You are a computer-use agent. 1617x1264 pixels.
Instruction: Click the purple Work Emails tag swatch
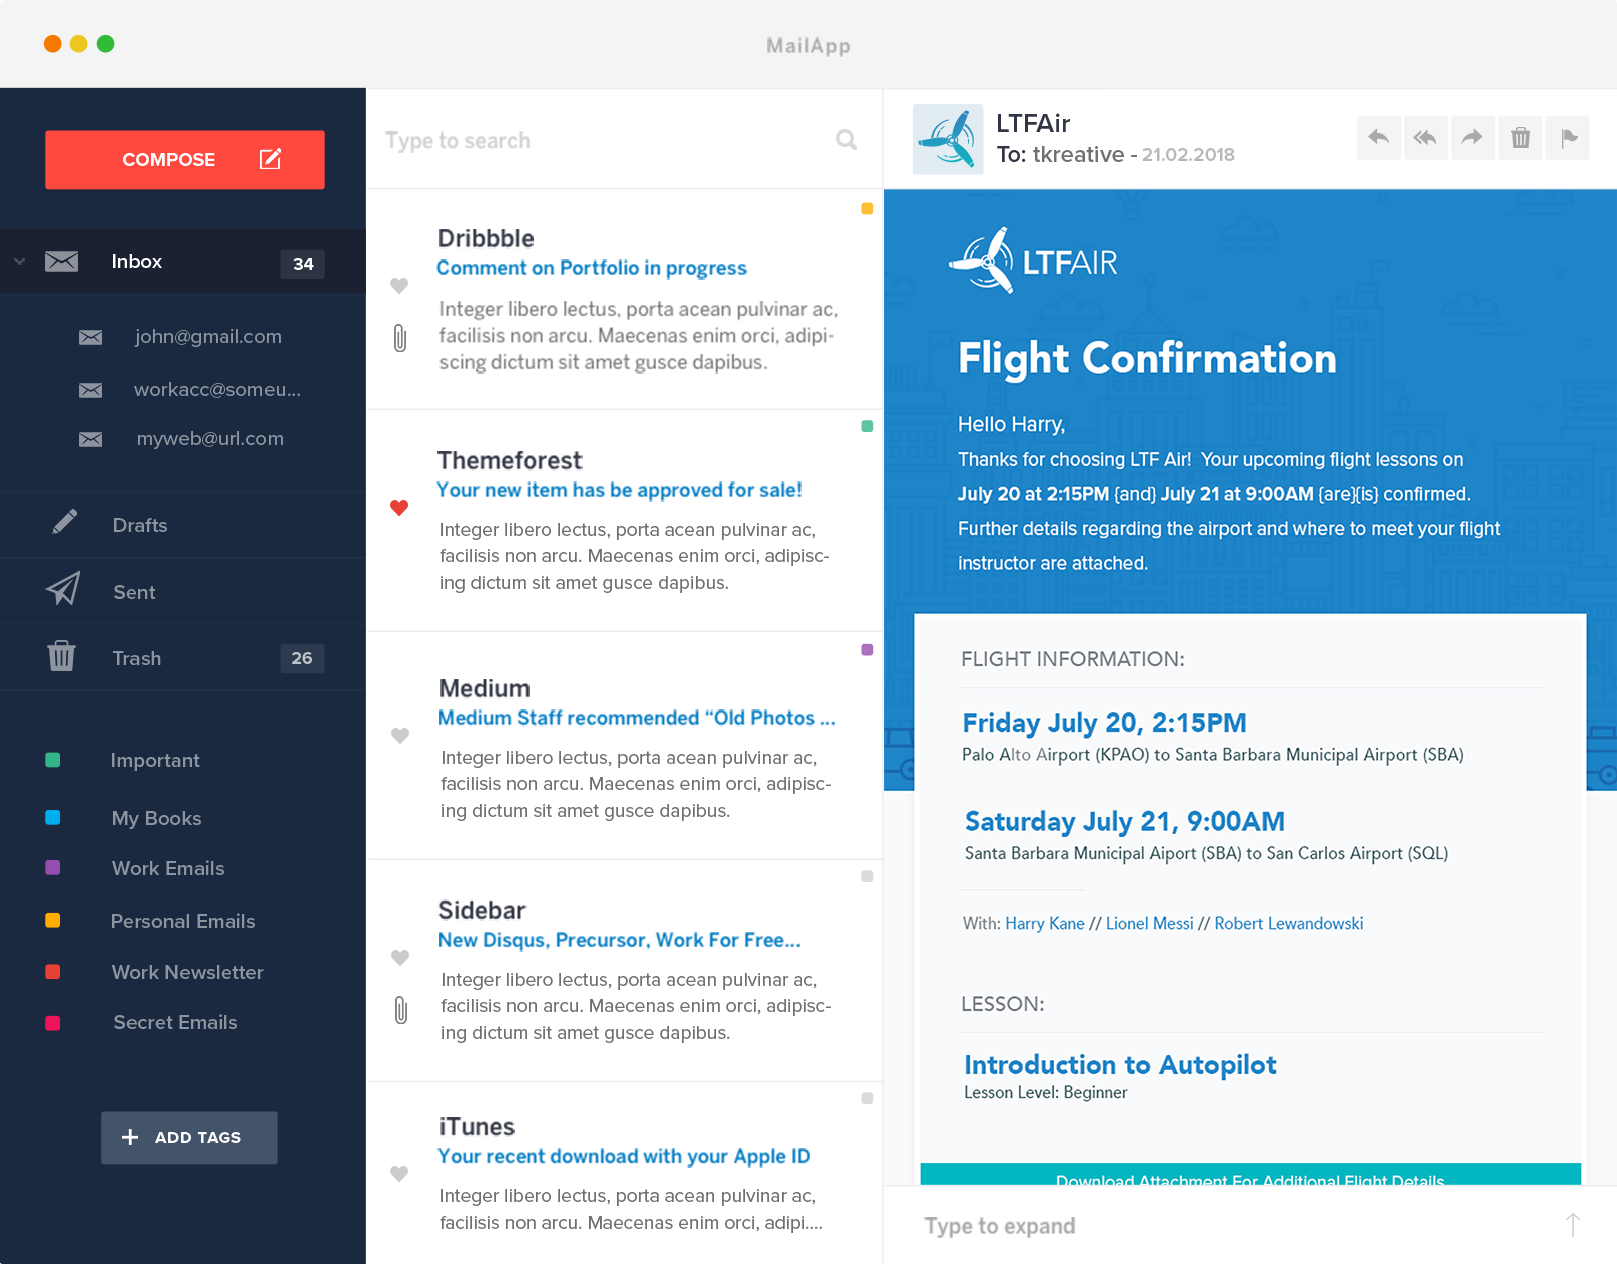(53, 867)
